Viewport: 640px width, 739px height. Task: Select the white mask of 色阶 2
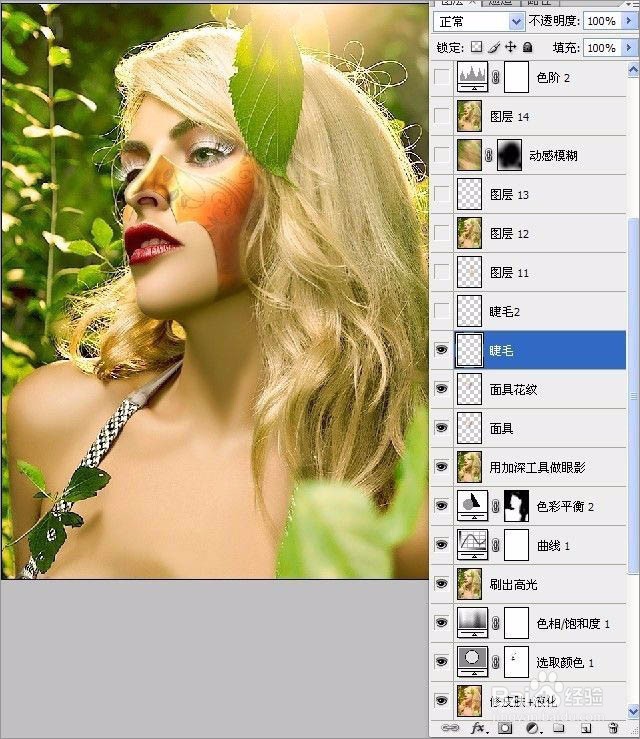click(516, 77)
